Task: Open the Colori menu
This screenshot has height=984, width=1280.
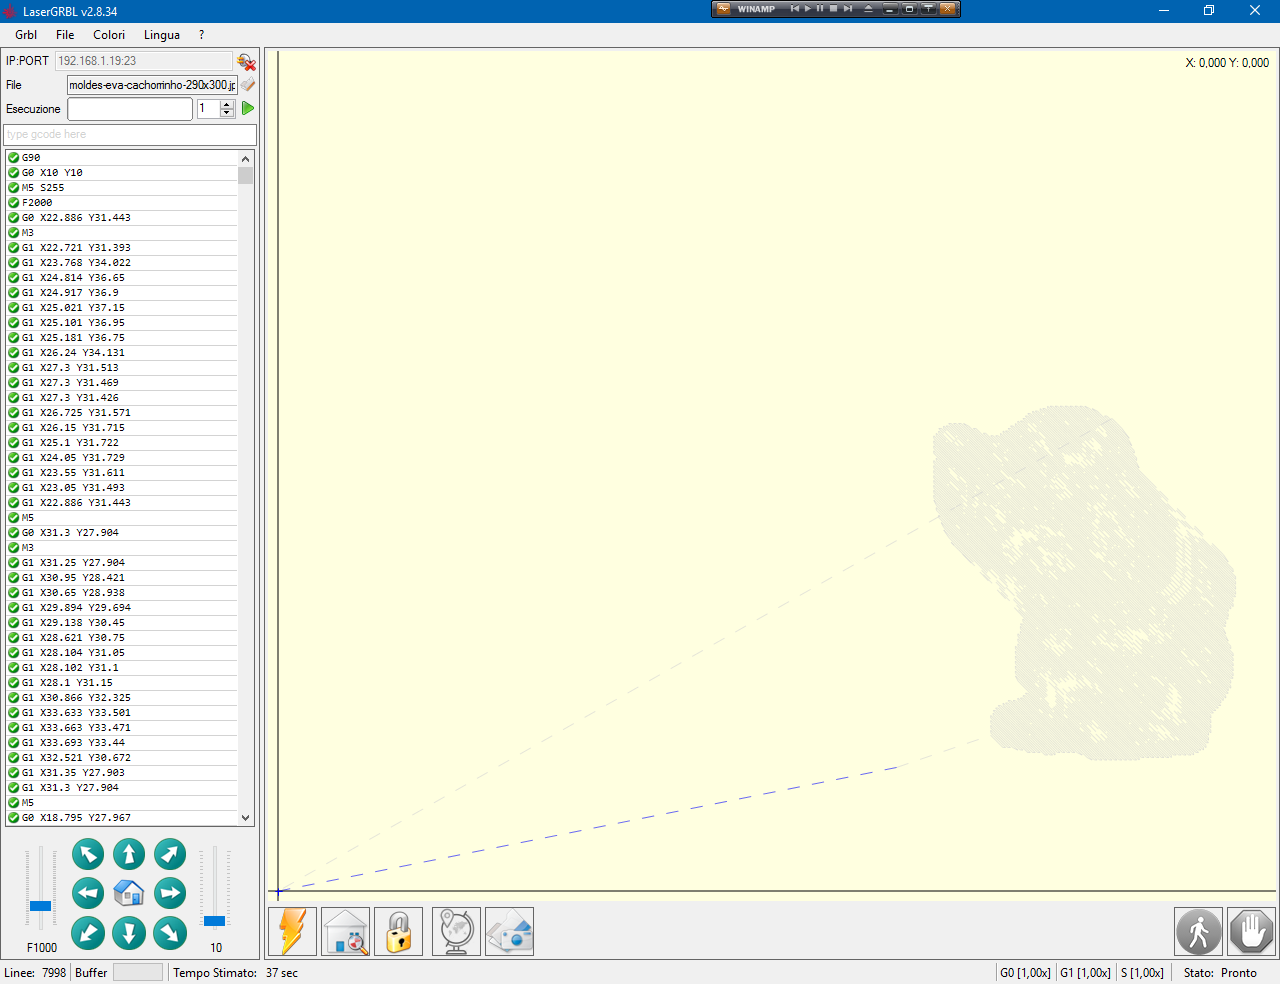Action: (x=109, y=35)
